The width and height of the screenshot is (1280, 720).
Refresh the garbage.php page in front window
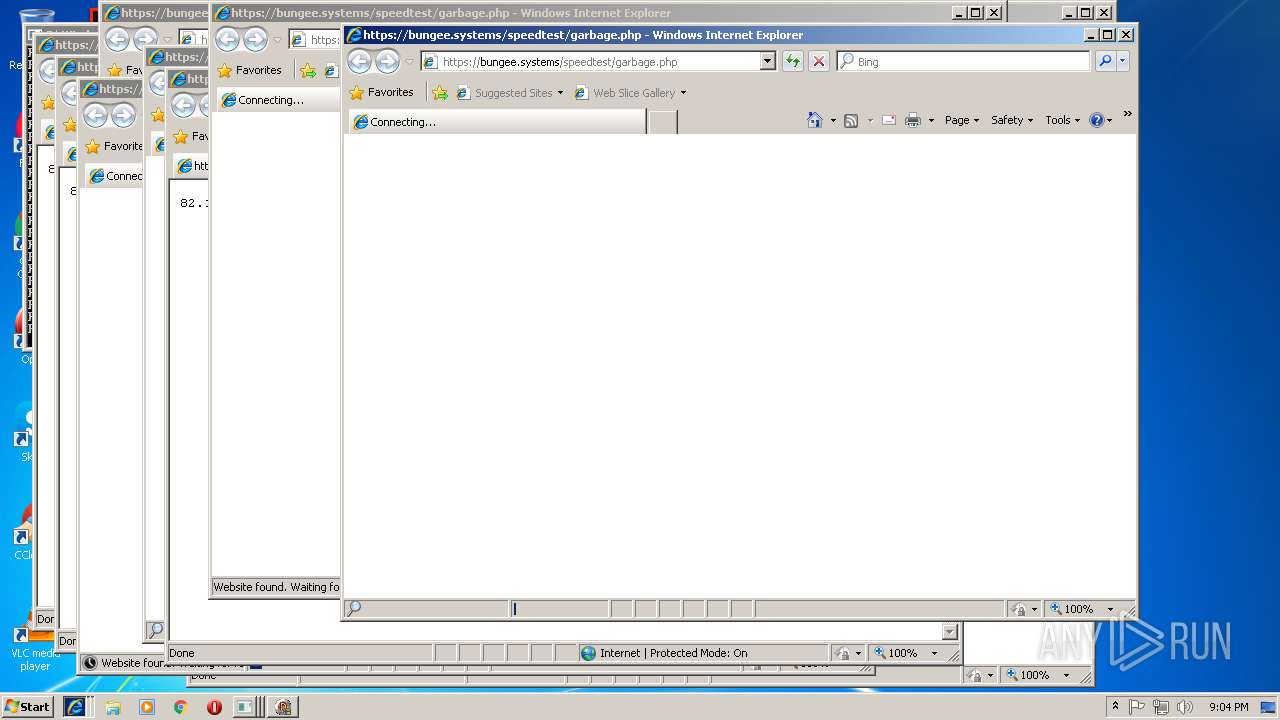coord(793,62)
